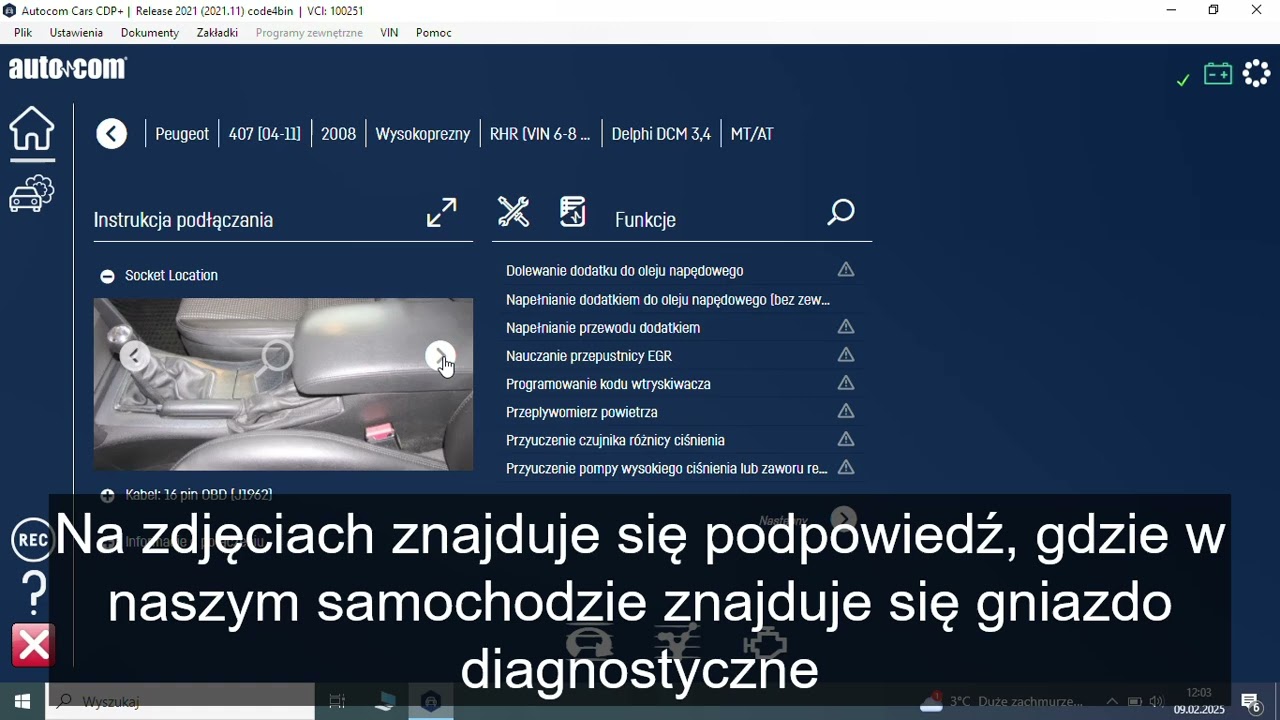The height and width of the screenshot is (720, 1280).
Task: Close the application with the red X icon
Action: tap(33, 646)
